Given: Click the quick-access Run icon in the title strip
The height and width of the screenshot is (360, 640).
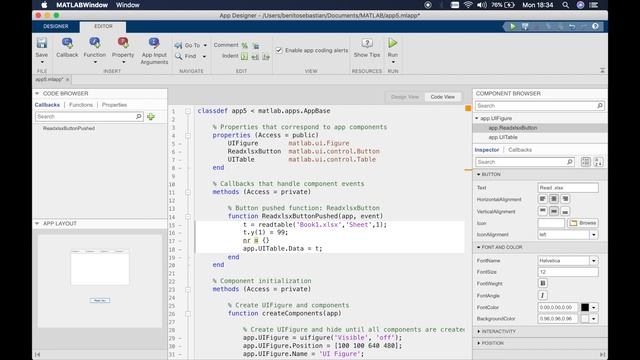Looking at the screenshot, I should [513, 26].
